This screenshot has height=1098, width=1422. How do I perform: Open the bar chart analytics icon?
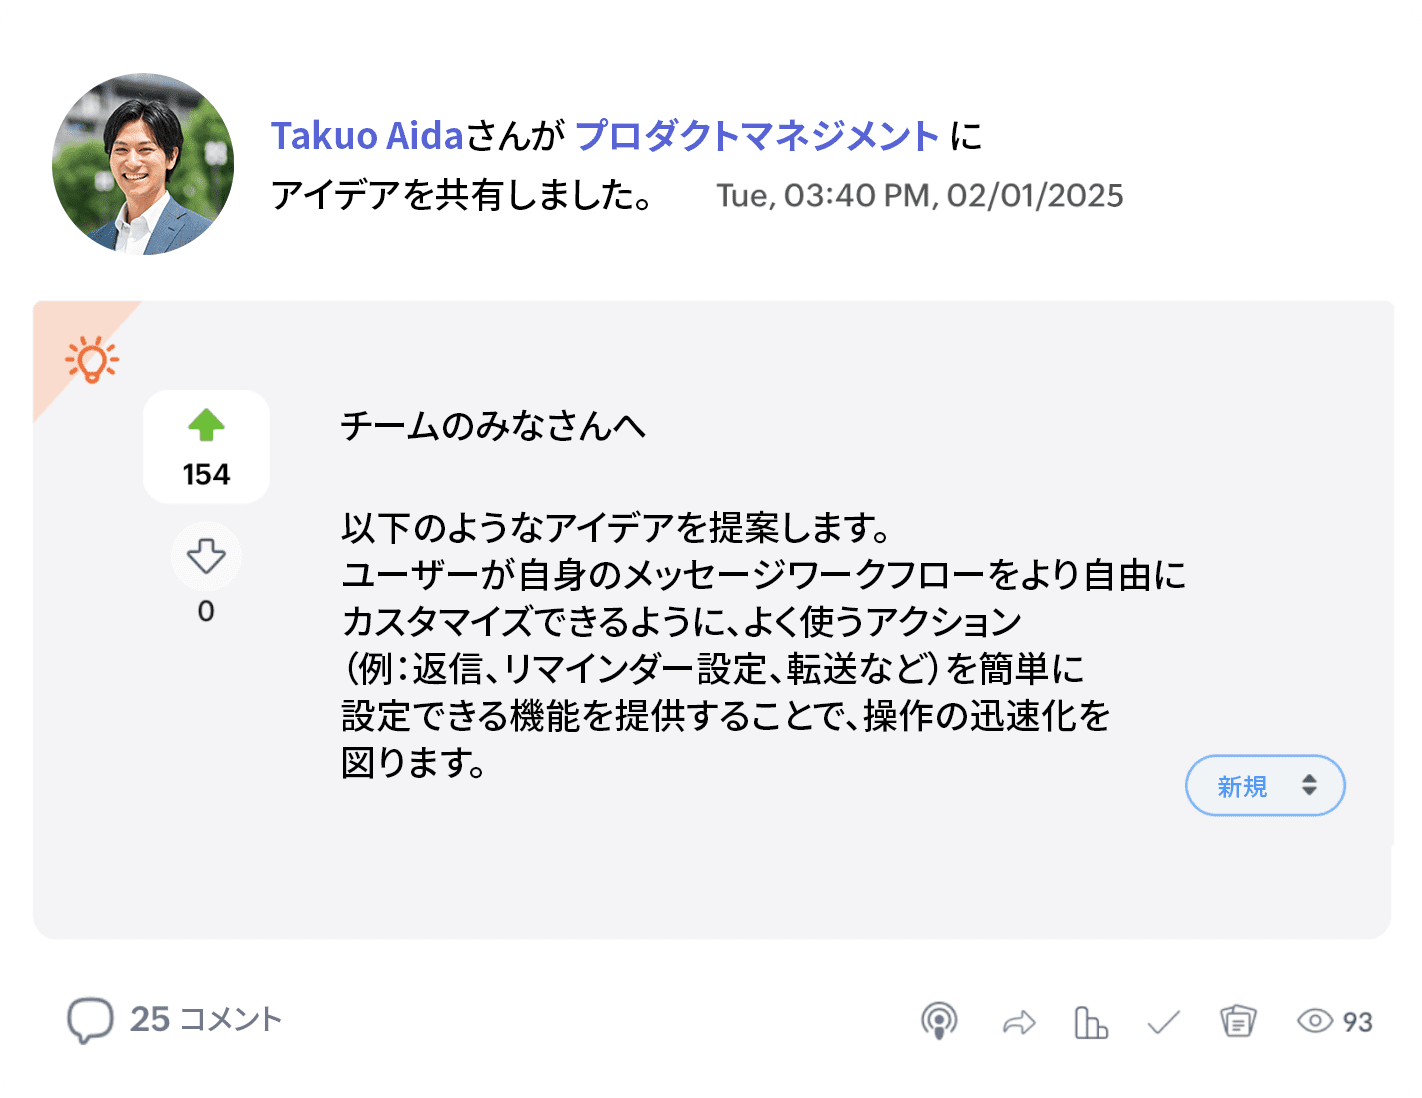point(1090,1023)
